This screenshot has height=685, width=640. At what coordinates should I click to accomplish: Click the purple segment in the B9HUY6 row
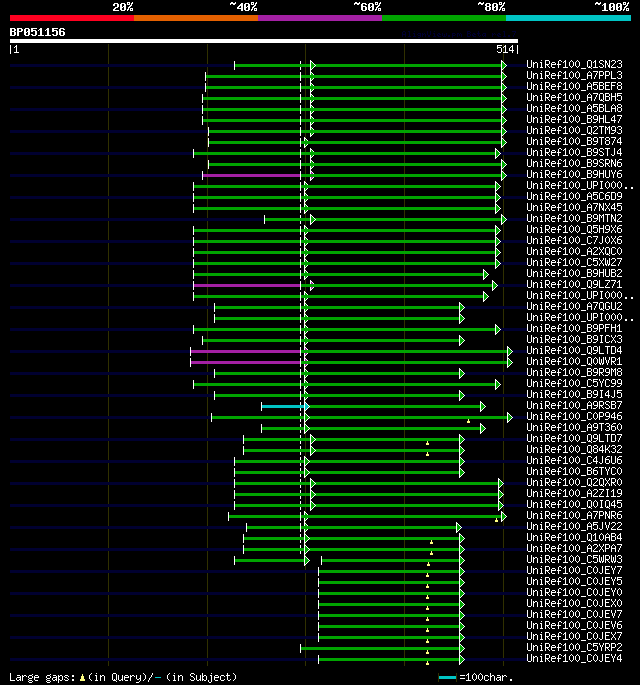(252, 176)
